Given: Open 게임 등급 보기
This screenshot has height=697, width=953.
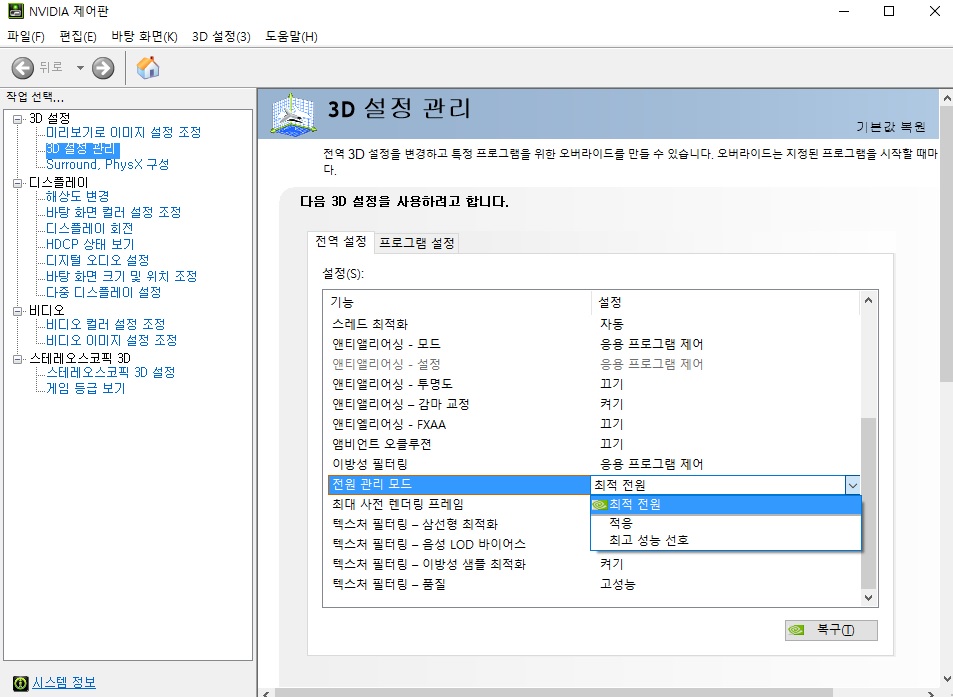Looking at the screenshot, I should (x=86, y=388).
